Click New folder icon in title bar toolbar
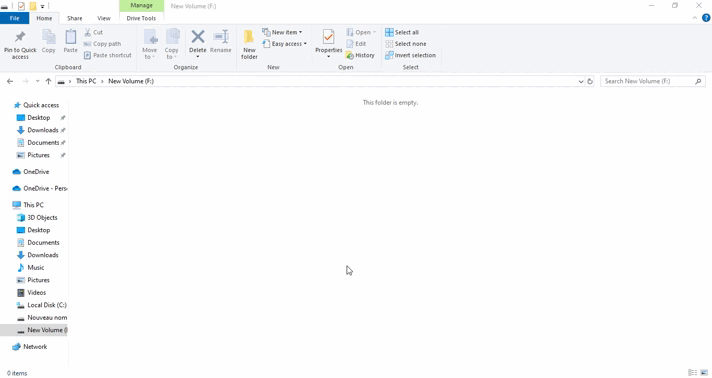 pyautogui.click(x=33, y=6)
